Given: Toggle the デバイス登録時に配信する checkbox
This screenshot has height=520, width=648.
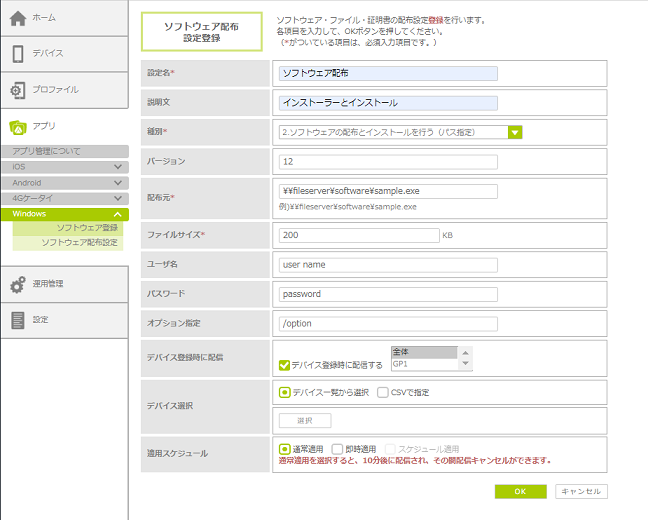Looking at the screenshot, I should tap(285, 365).
